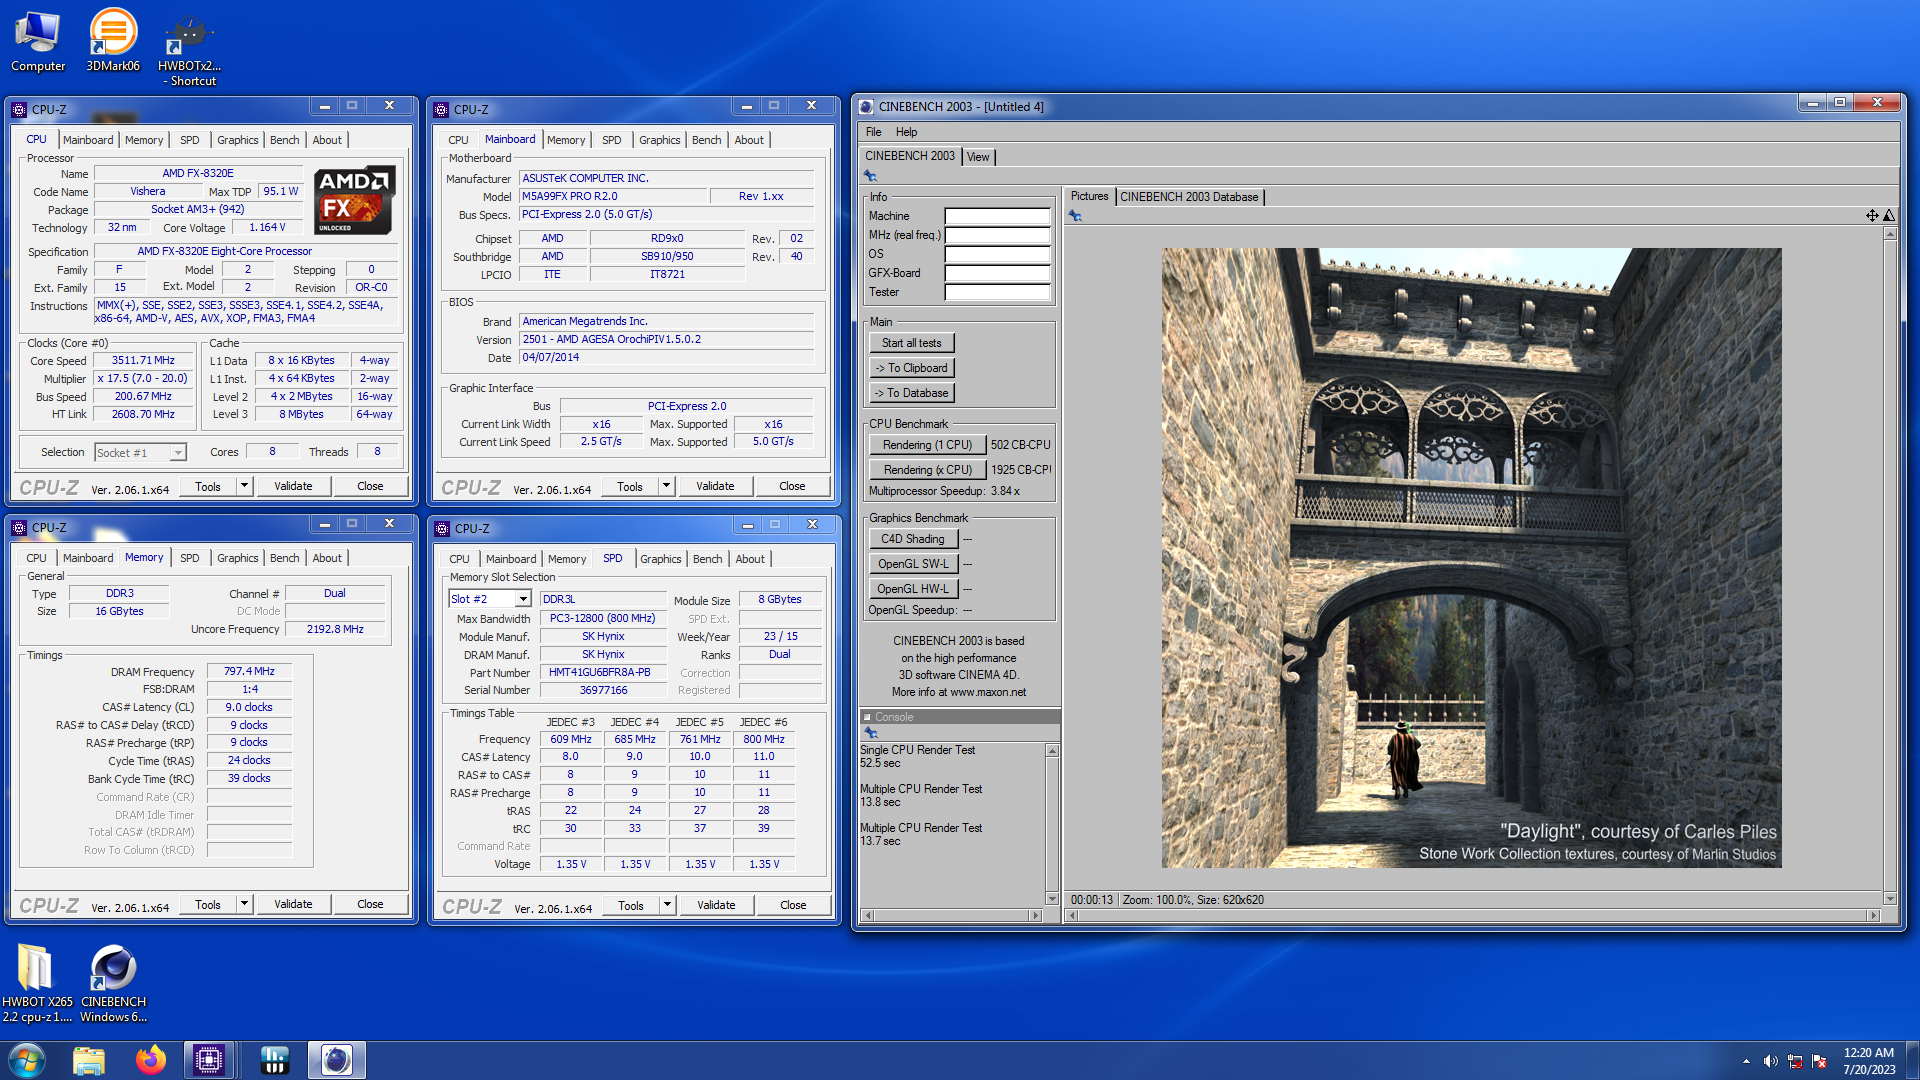1920x1080 pixels.
Task: Click the move cross icon in Pictures panel
Action: pos(1872,216)
